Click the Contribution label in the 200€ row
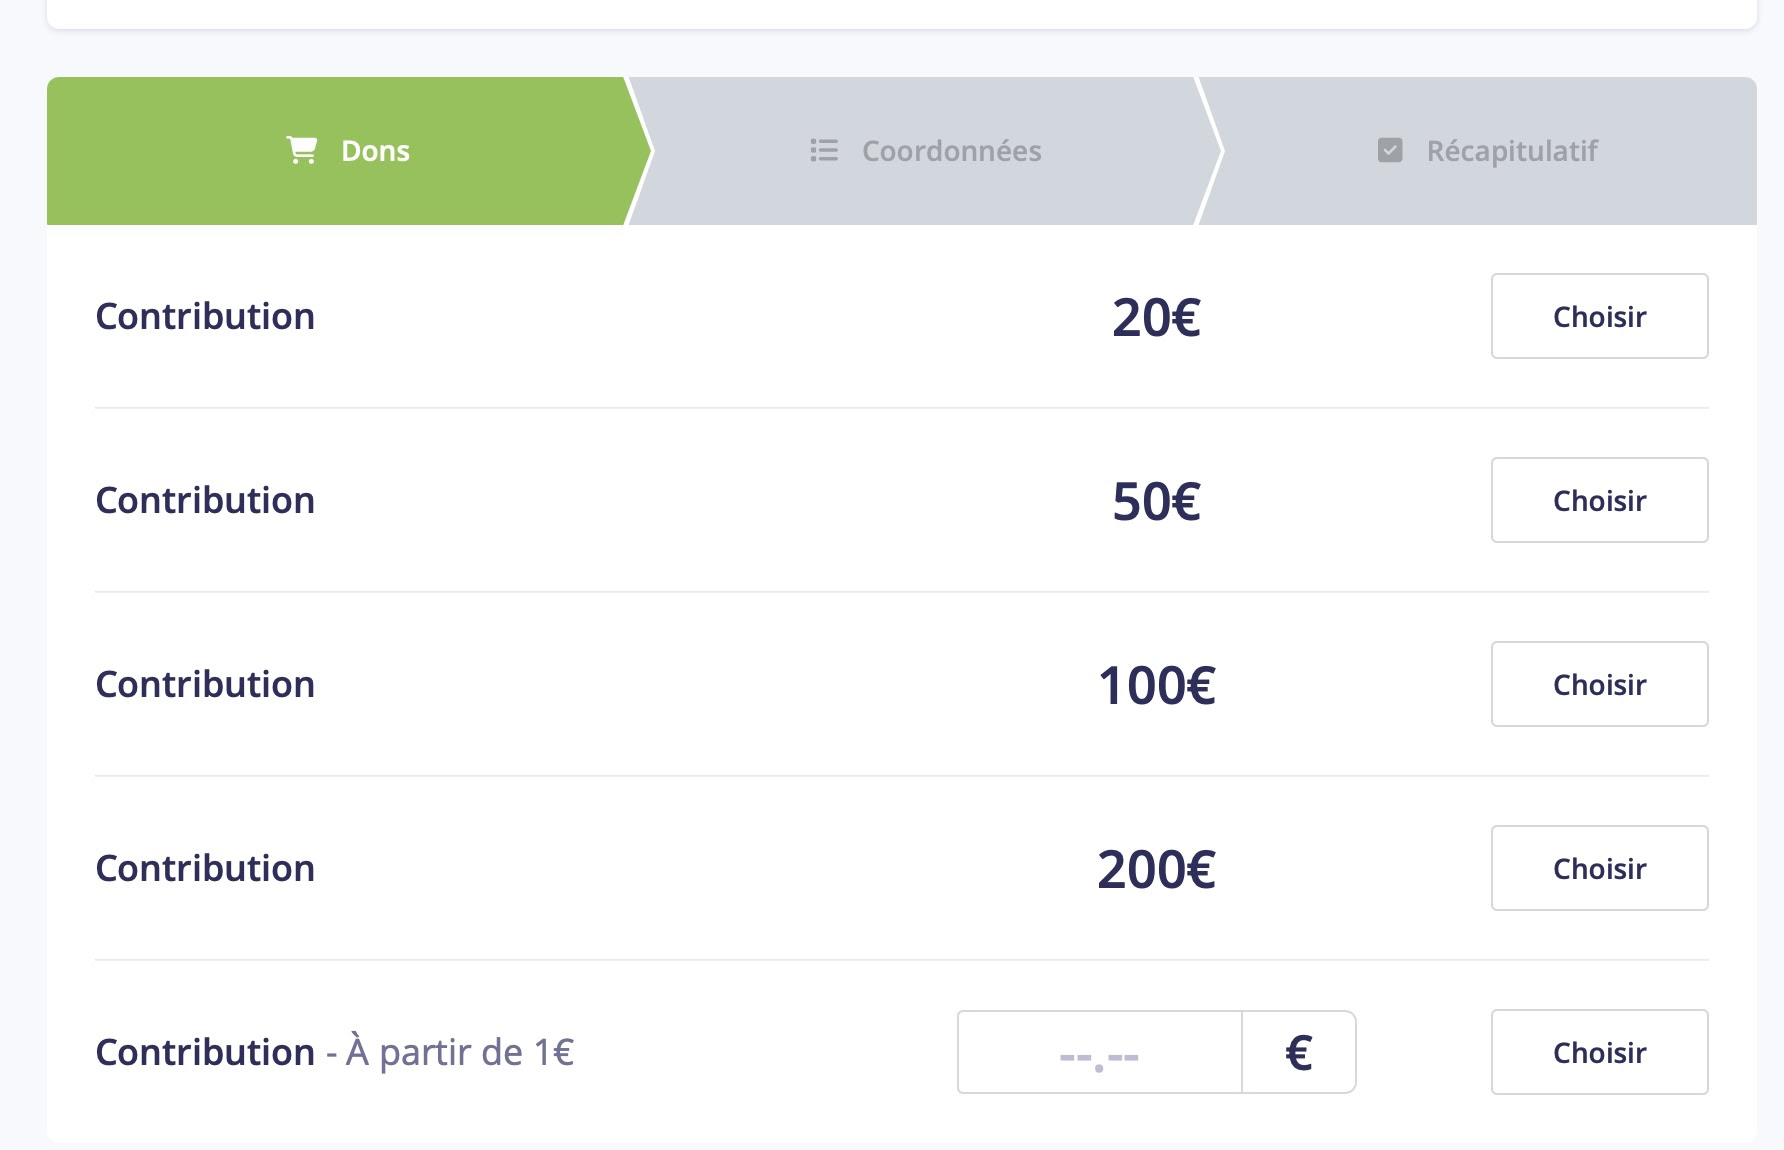Image resolution: width=1784 pixels, height=1150 pixels. [205, 869]
